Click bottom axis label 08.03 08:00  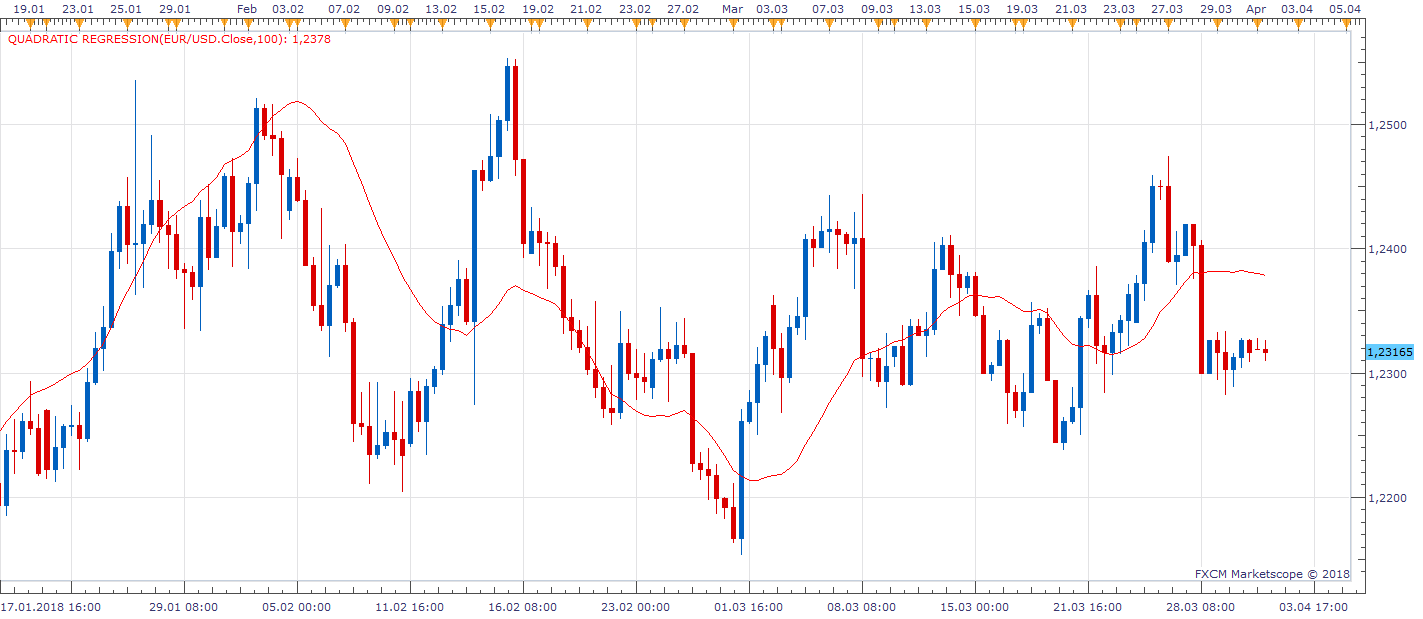862,607
